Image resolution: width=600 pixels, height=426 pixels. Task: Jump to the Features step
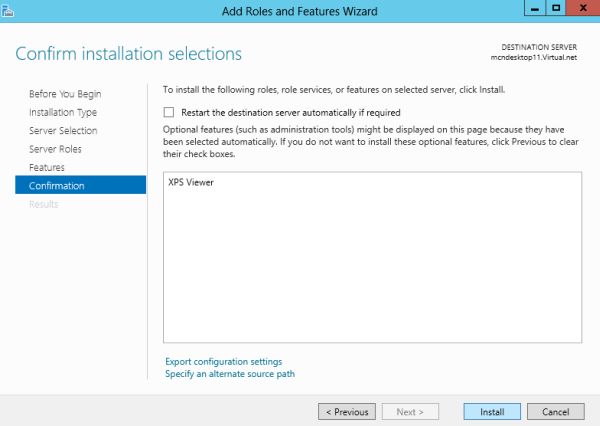click(47, 167)
